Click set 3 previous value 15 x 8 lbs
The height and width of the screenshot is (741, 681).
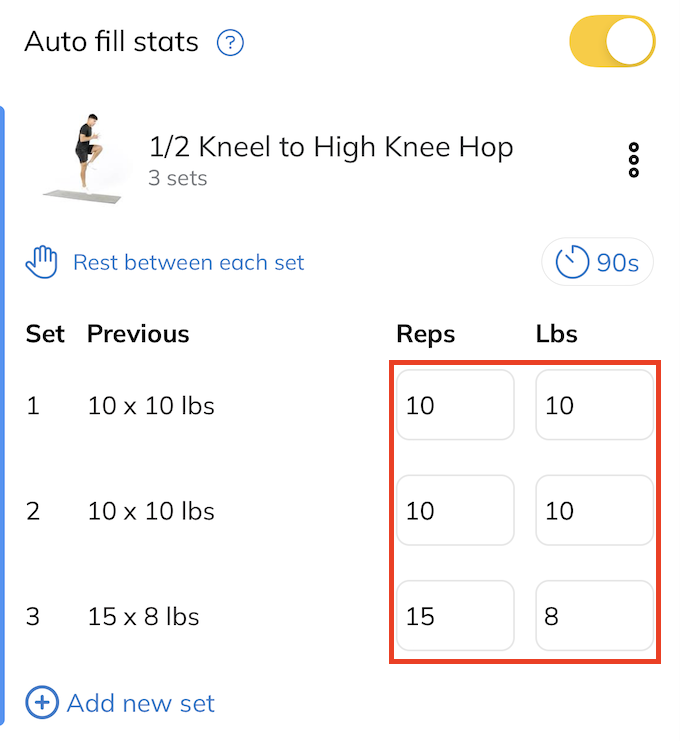[x=143, y=616]
